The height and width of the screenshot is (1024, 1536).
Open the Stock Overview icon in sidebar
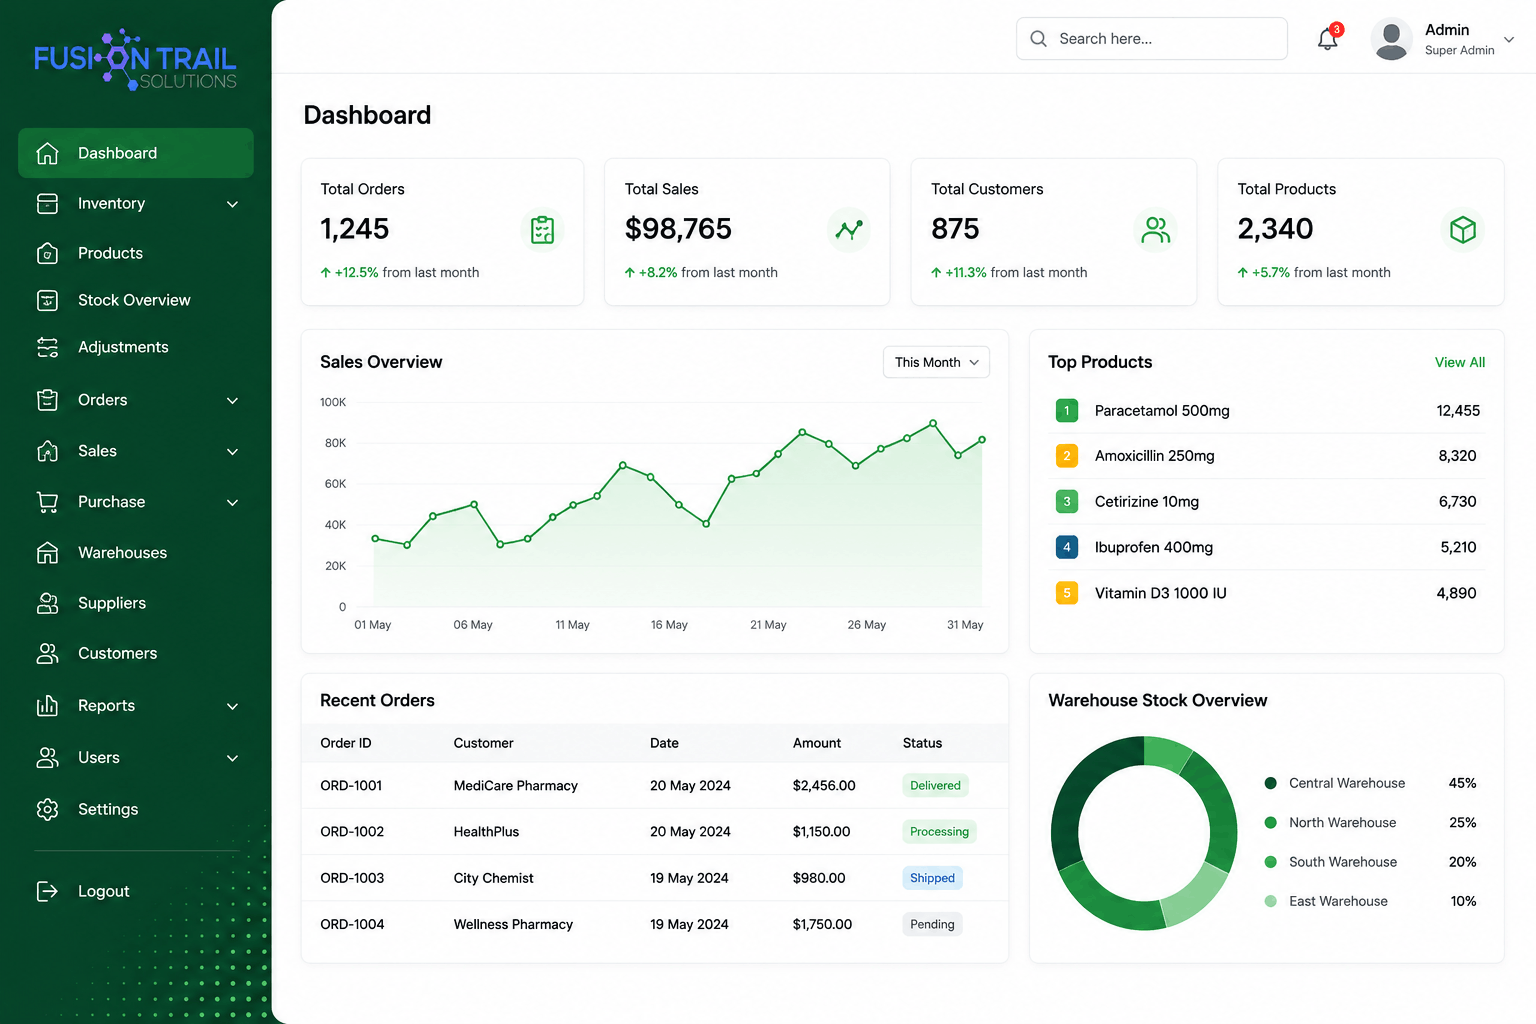pyautogui.click(x=47, y=300)
